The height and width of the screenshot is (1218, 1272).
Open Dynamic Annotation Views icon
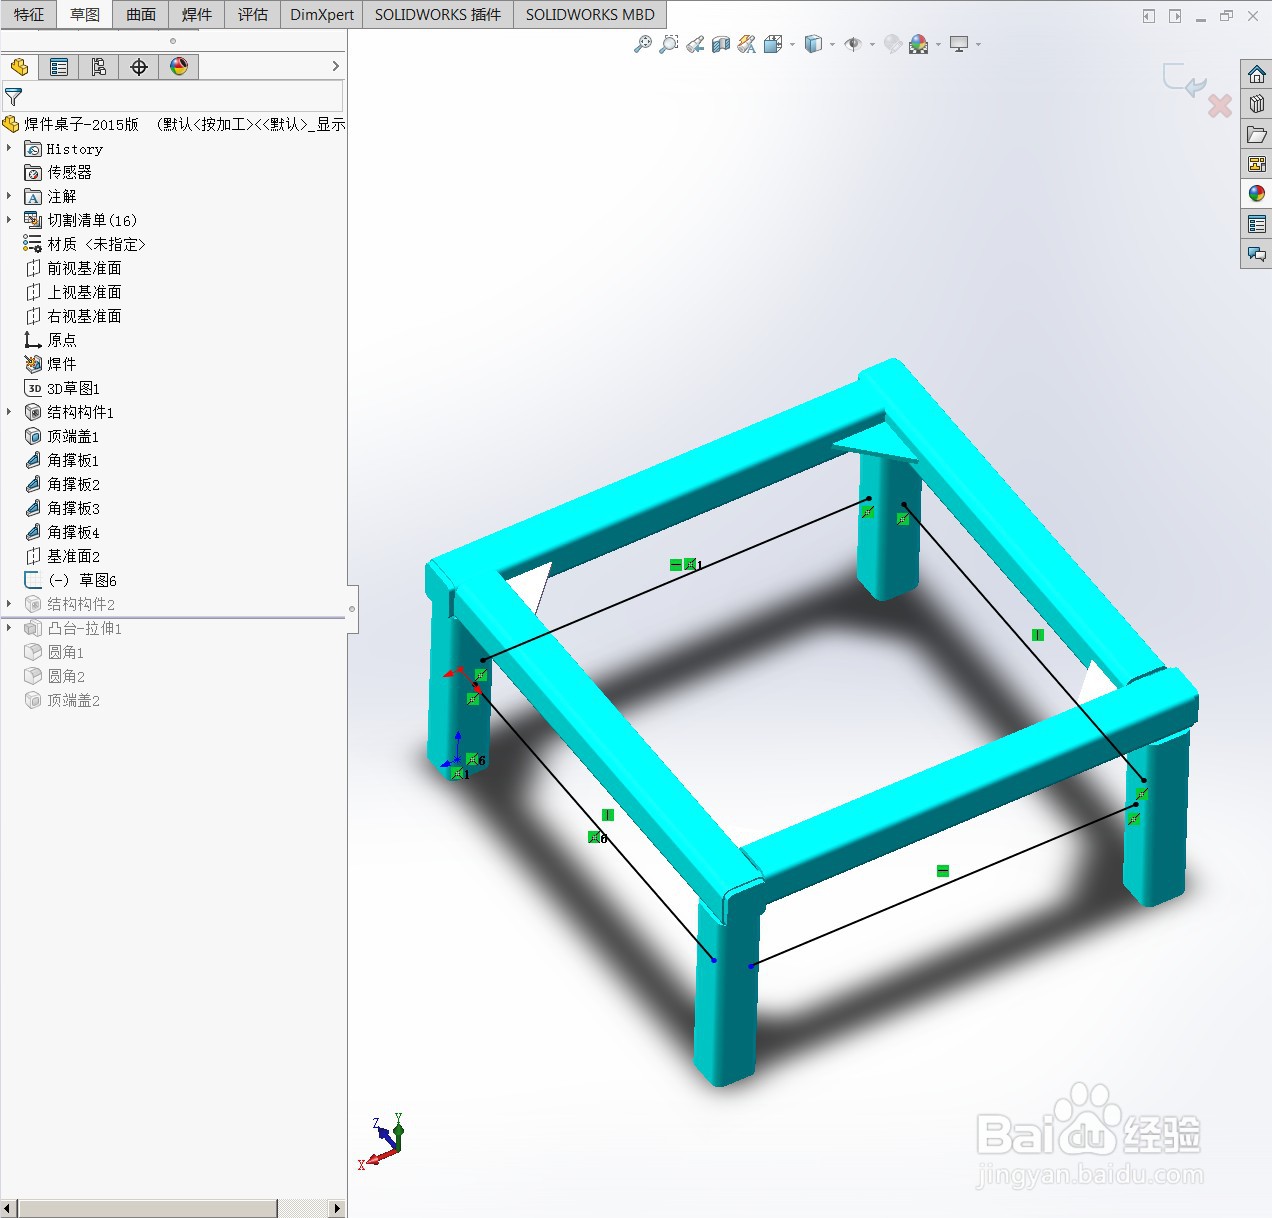click(747, 44)
